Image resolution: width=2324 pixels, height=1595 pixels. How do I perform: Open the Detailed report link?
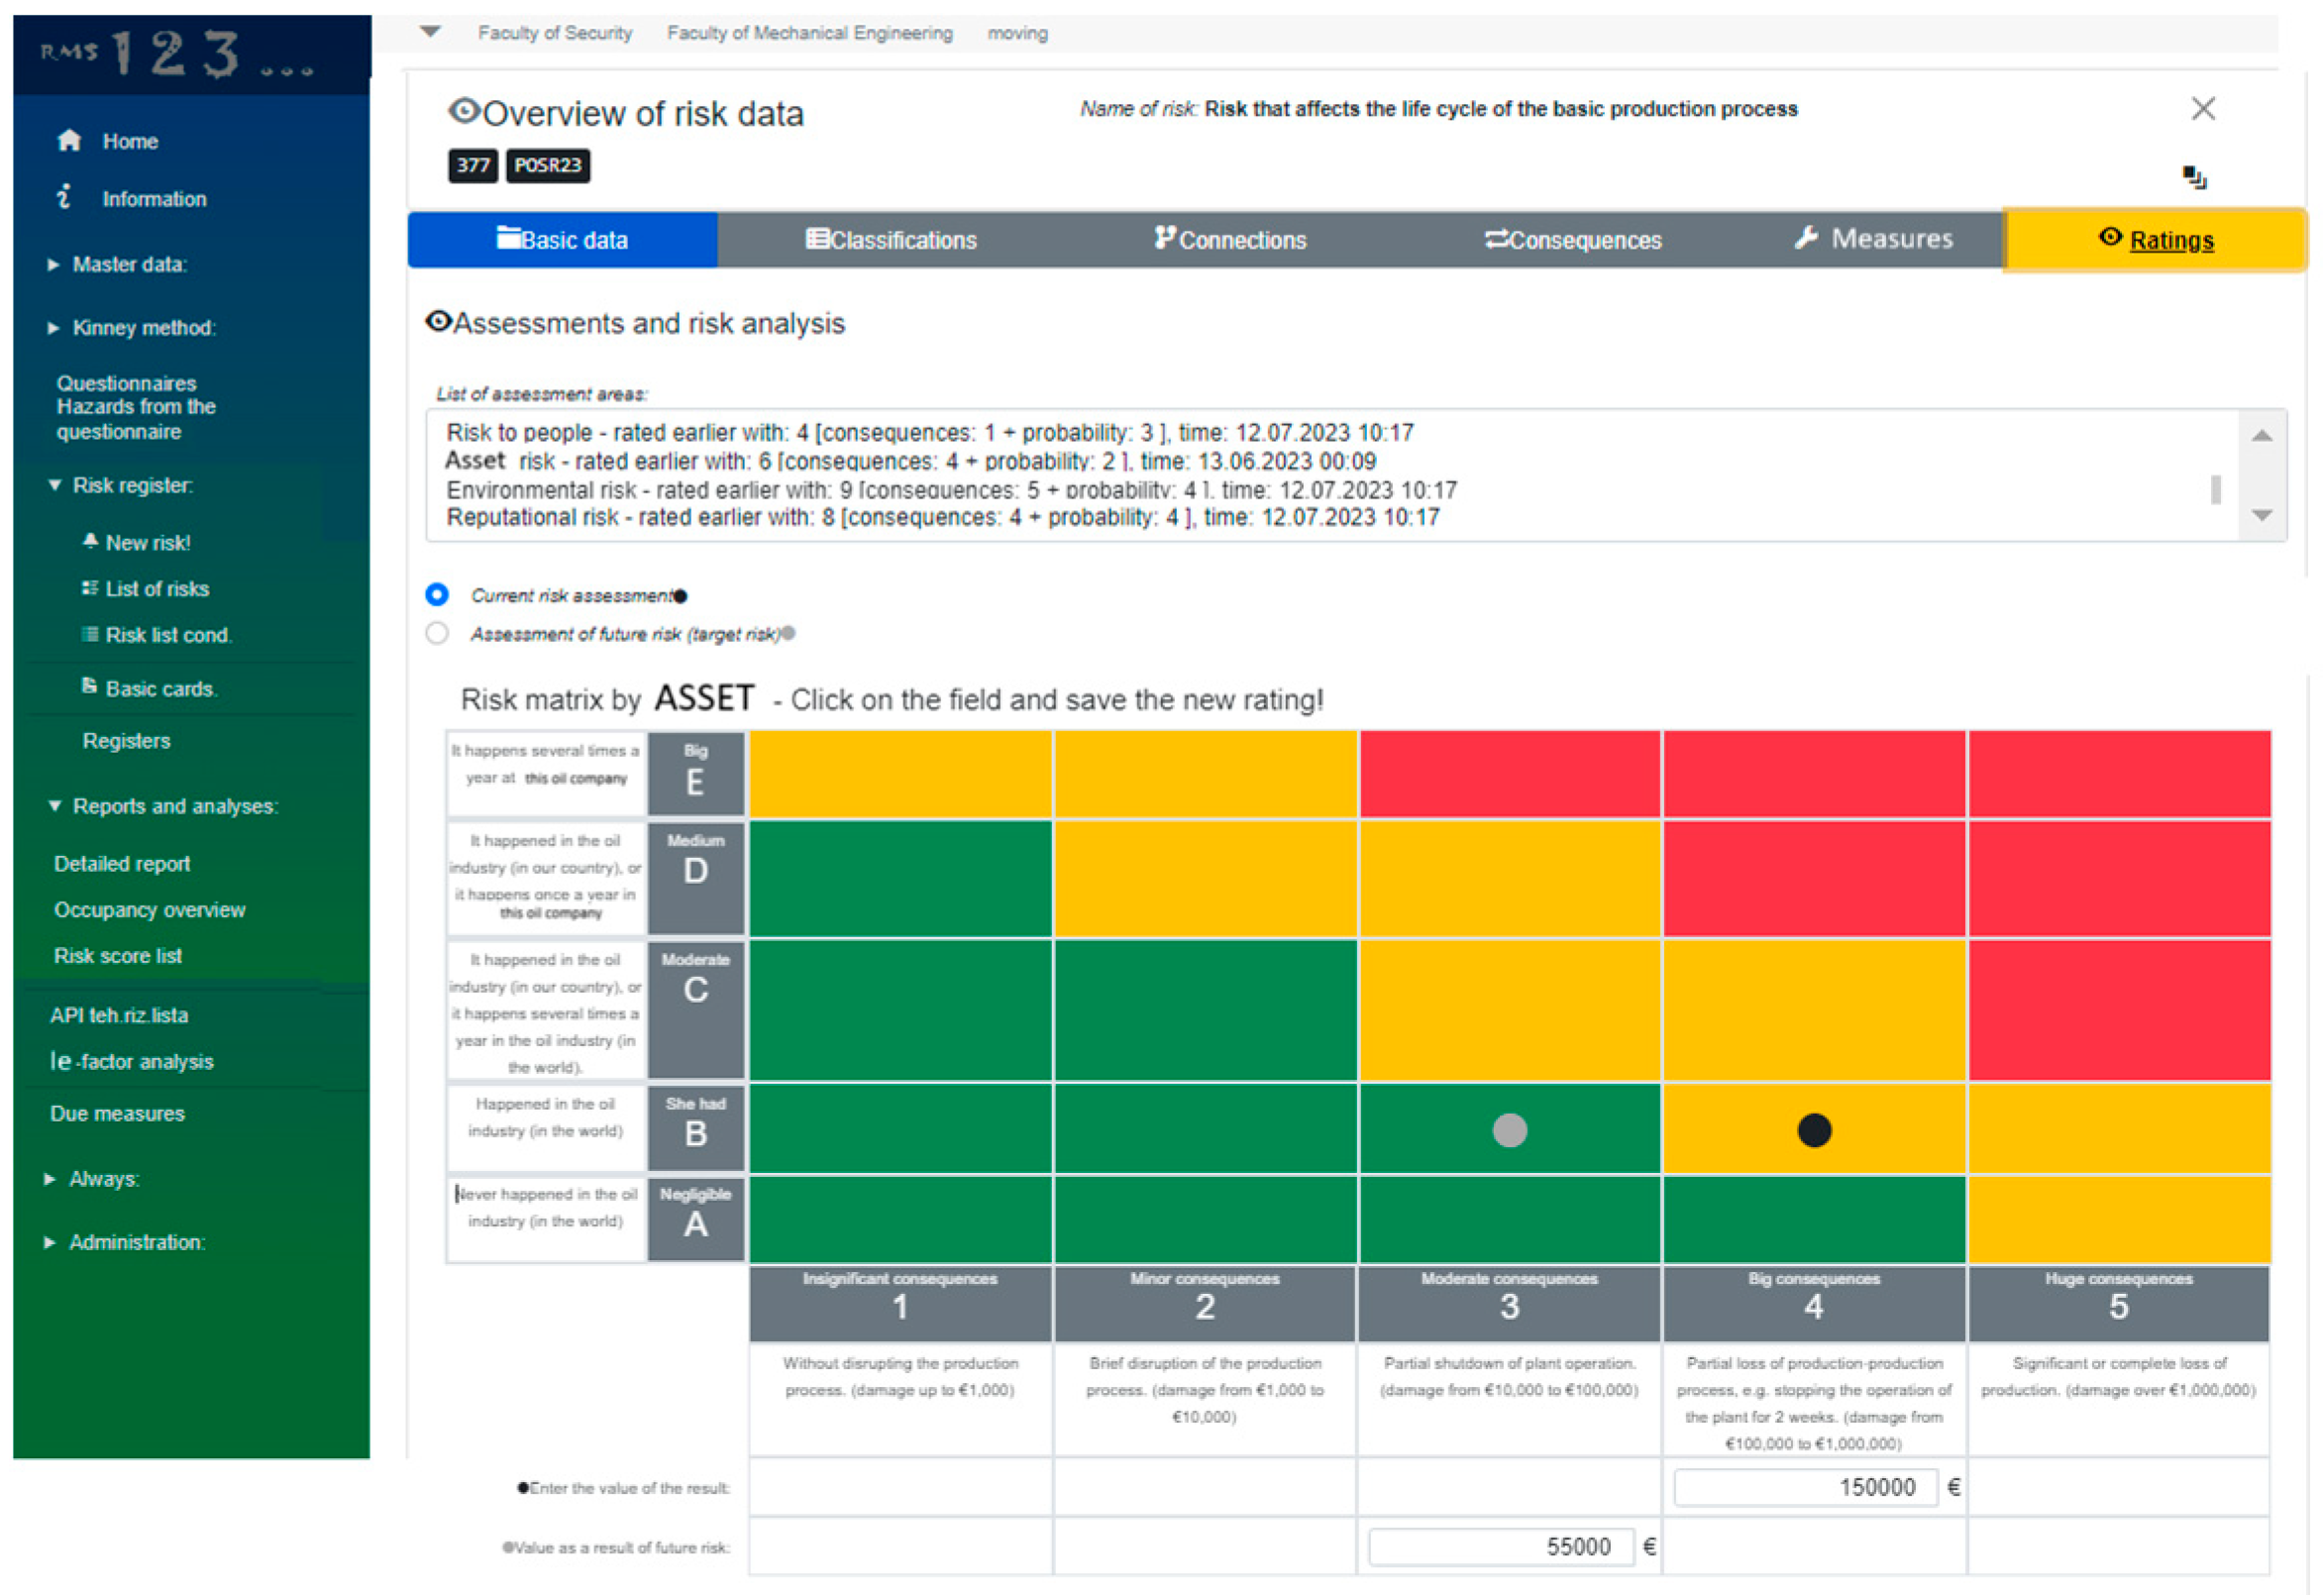tap(122, 864)
